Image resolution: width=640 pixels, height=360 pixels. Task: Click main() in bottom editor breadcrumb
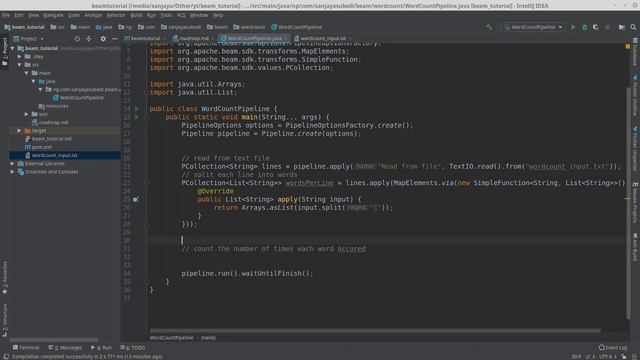[208, 338]
